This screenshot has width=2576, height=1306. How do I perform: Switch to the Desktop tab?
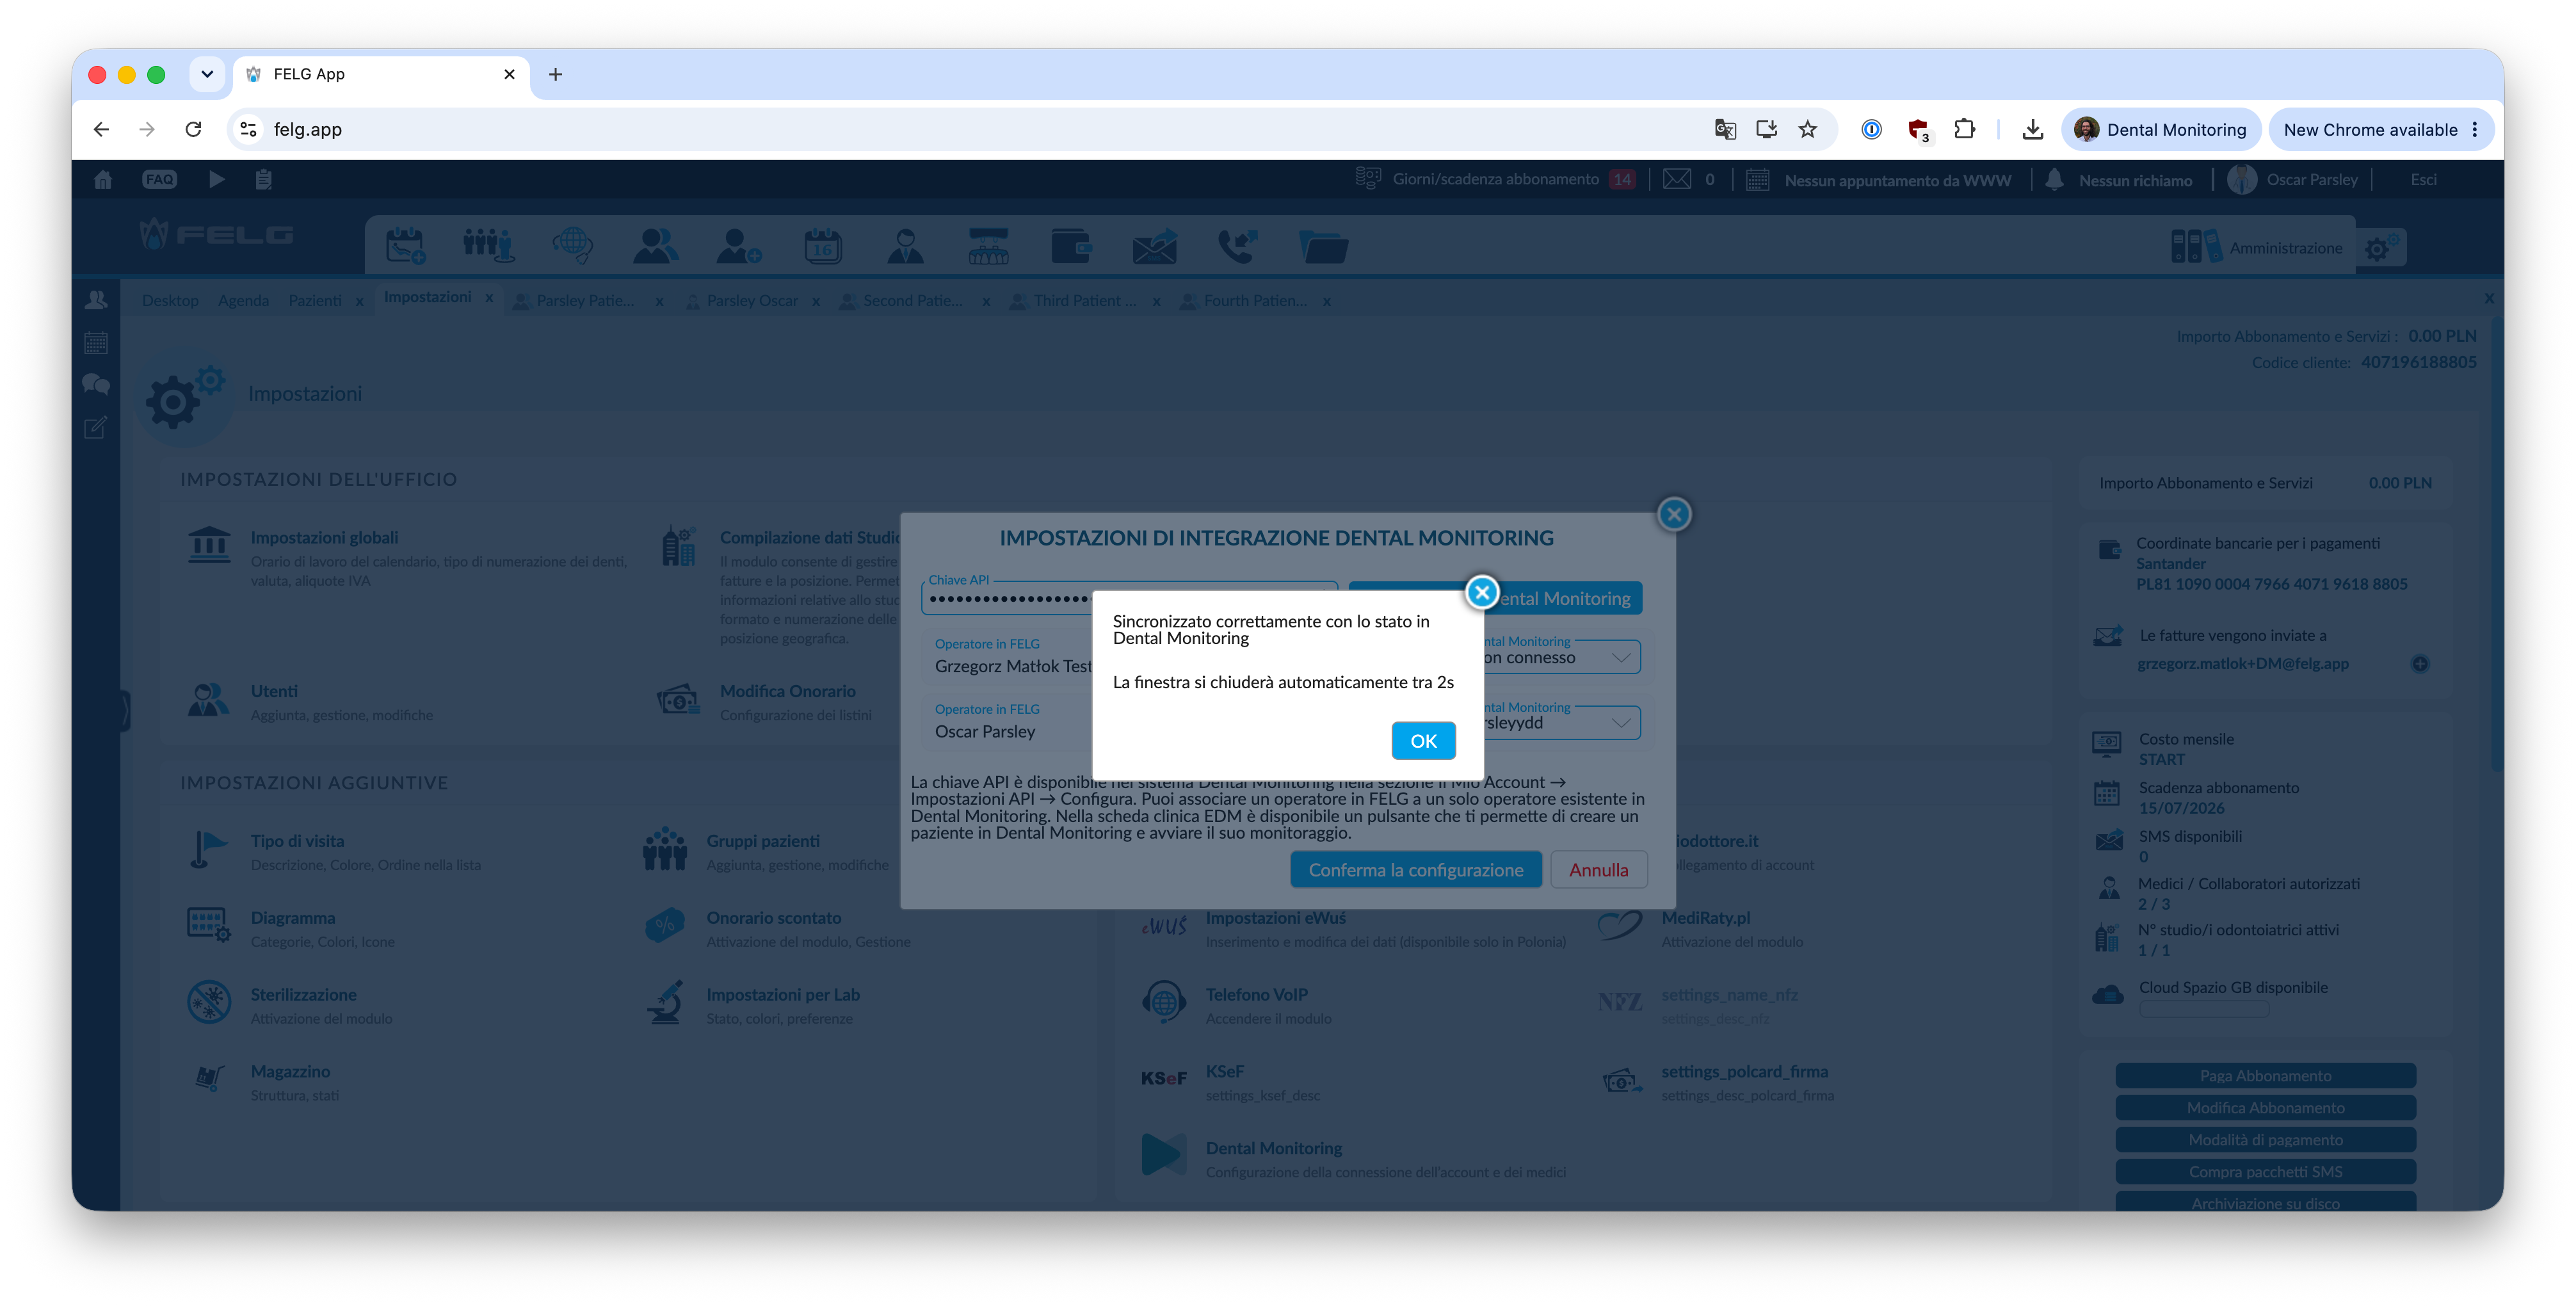170,300
